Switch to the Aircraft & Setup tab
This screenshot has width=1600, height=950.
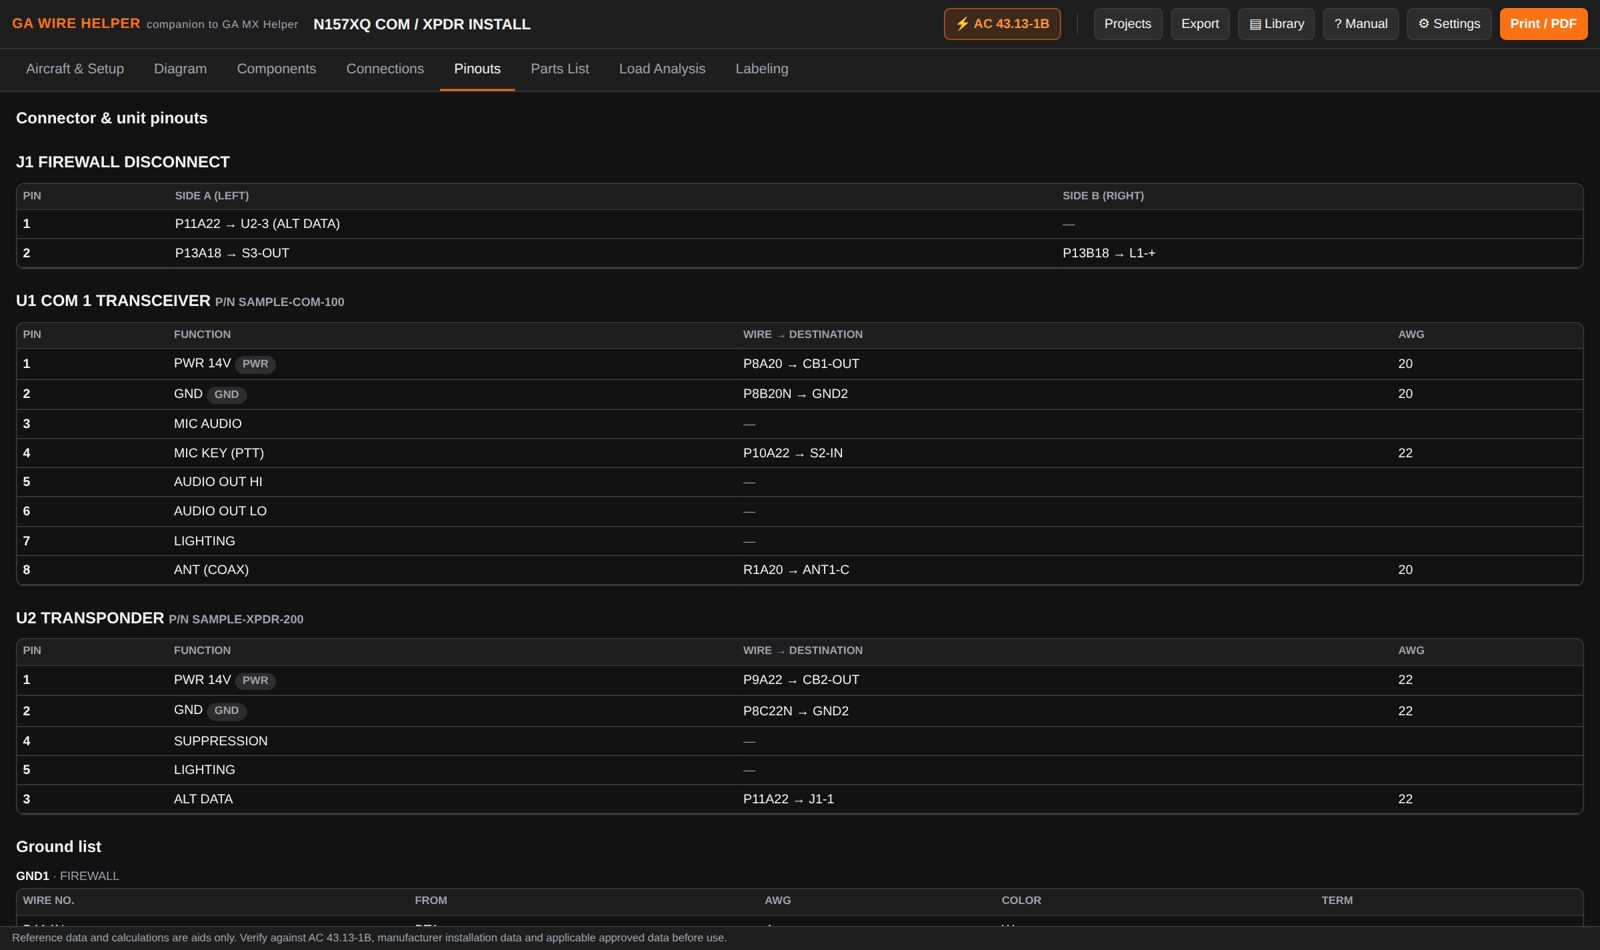point(75,69)
